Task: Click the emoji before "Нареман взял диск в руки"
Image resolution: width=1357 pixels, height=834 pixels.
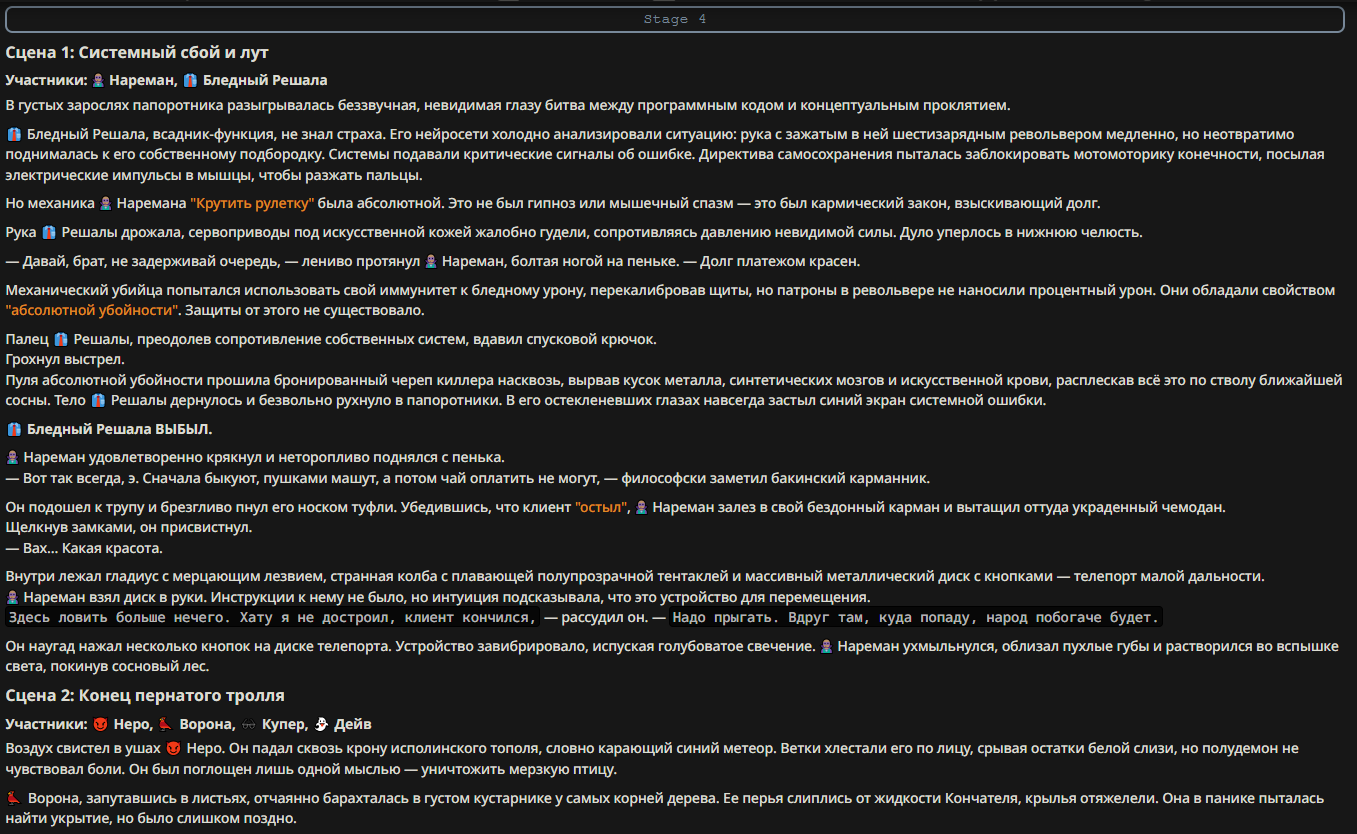Action: tap(12, 597)
